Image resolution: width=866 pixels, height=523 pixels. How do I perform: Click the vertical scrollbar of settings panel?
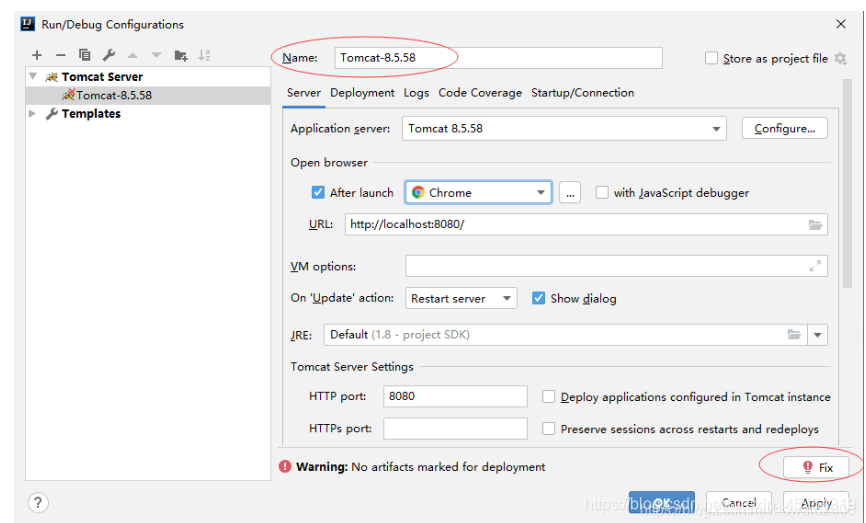tap(847, 184)
